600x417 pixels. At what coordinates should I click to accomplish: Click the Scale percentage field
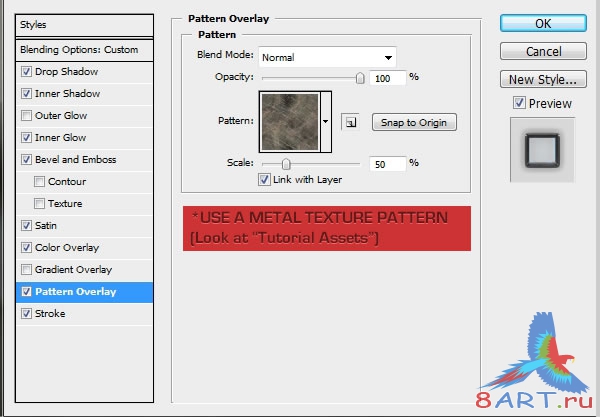pos(387,165)
